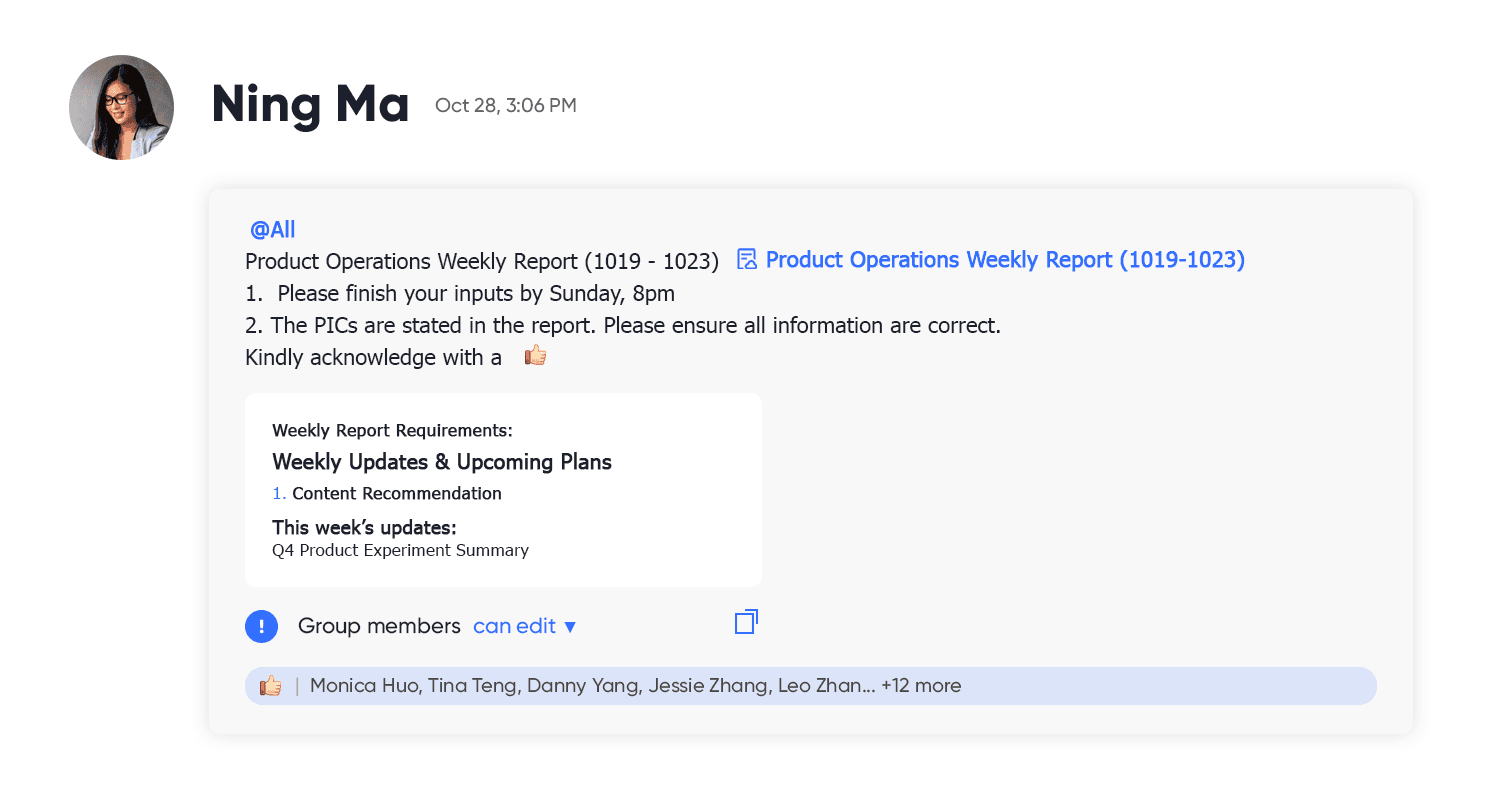Open the 'can edit' permission selector
The image size is (1500, 797).
525,627
